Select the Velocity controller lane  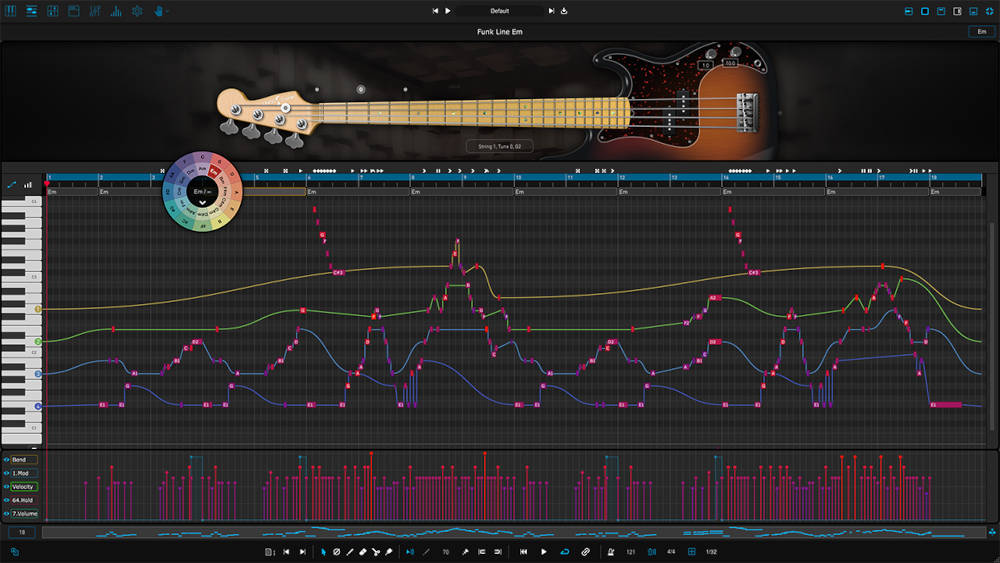[24, 486]
